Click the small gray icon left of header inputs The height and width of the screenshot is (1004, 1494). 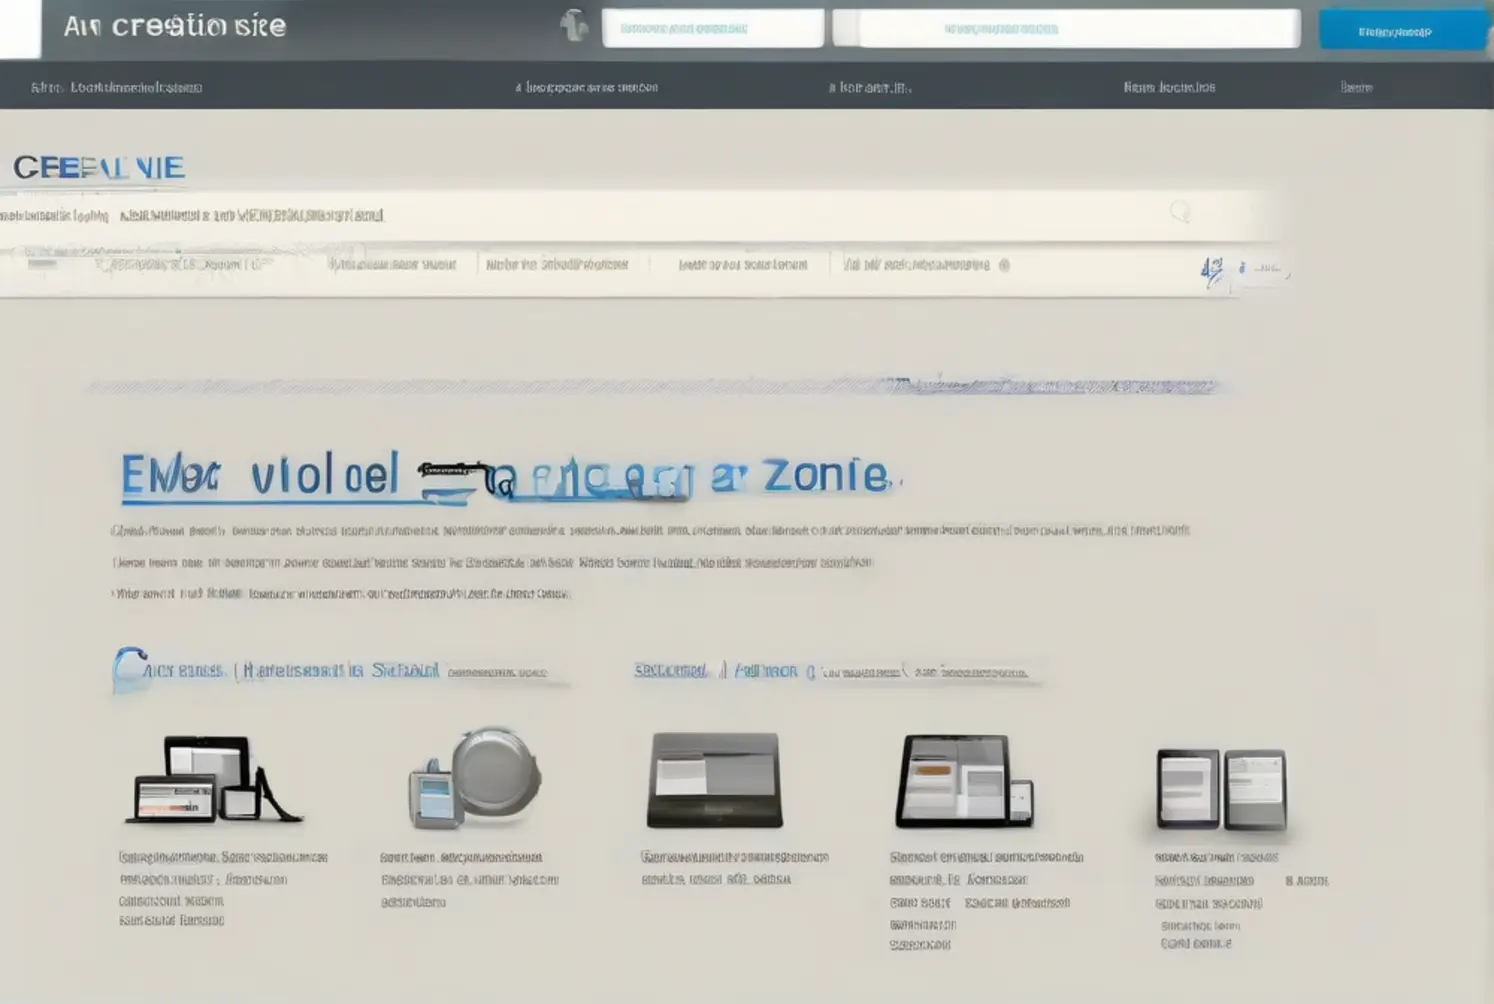click(x=574, y=26)
